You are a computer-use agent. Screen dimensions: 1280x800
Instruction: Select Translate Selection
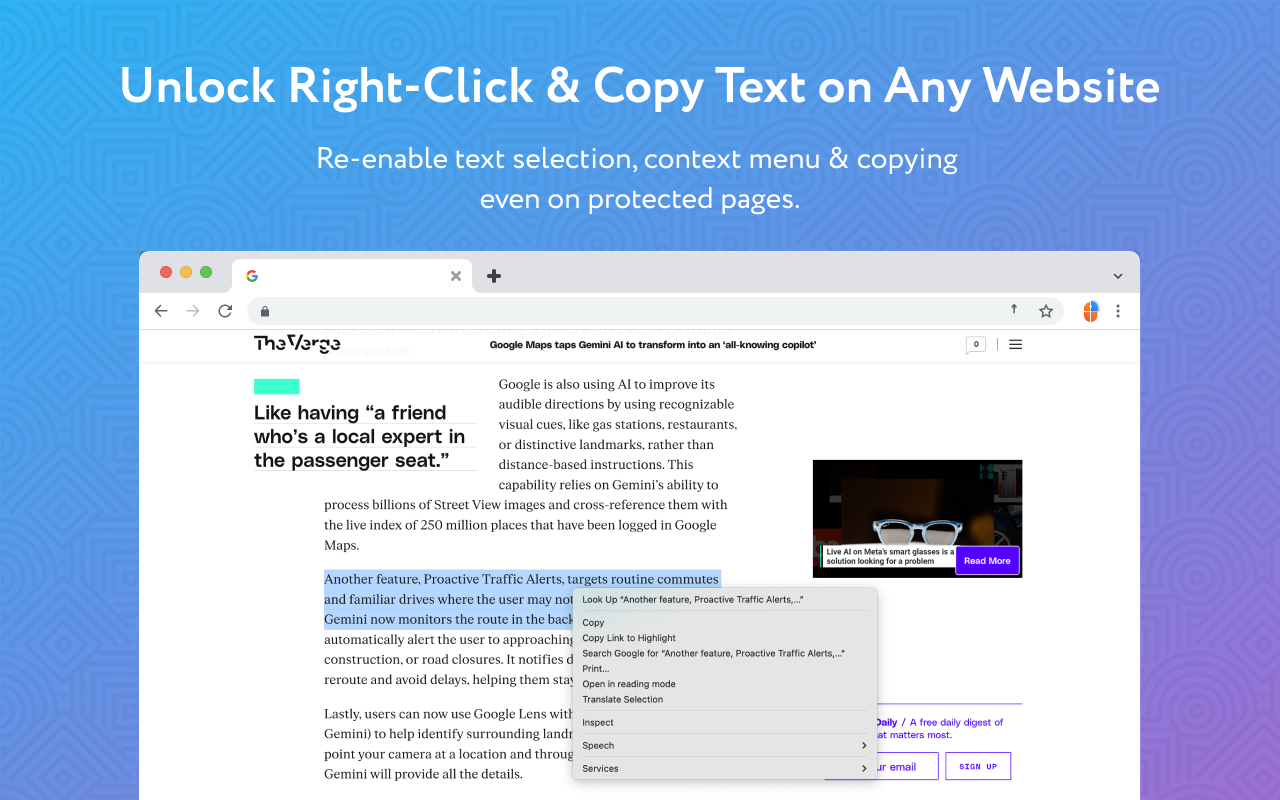point(725,700)
